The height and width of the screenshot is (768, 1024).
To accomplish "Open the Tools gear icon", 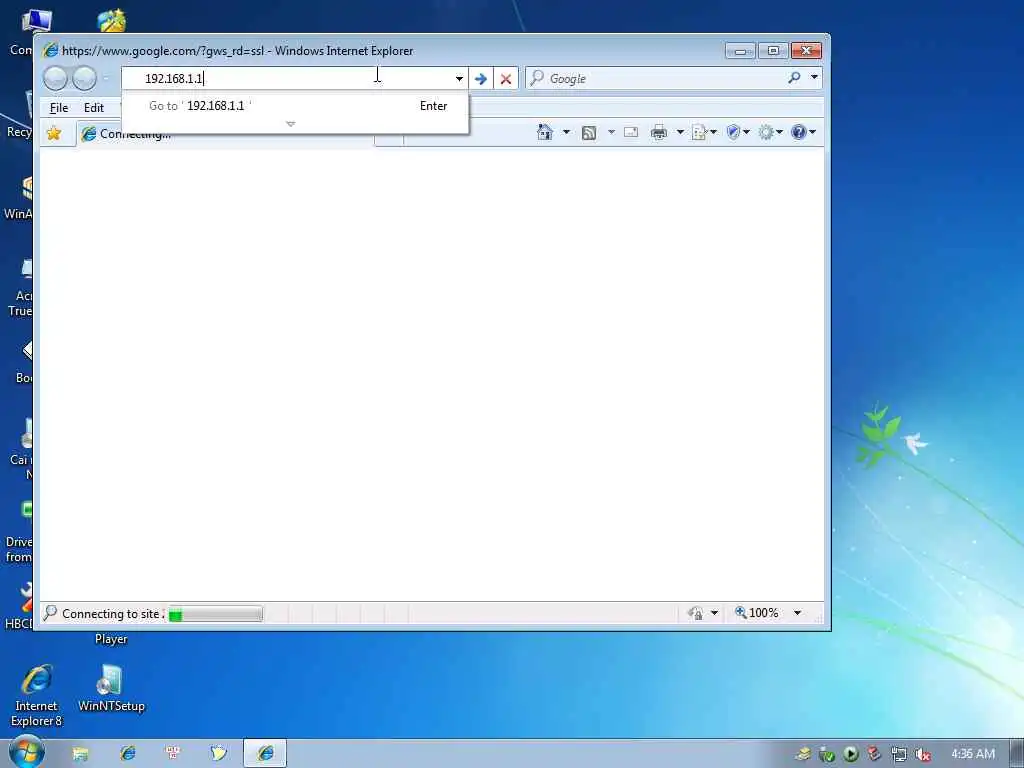I will point(766,133).
